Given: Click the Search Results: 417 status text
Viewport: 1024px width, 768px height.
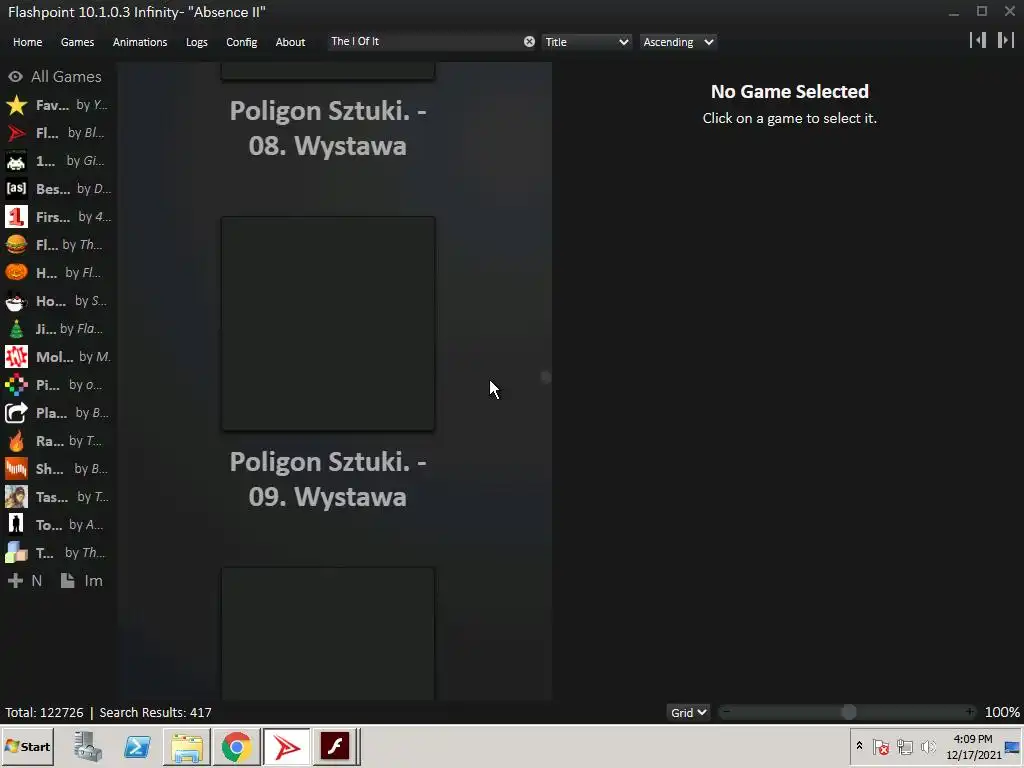Looking at the screenshot, I should 155,712.
